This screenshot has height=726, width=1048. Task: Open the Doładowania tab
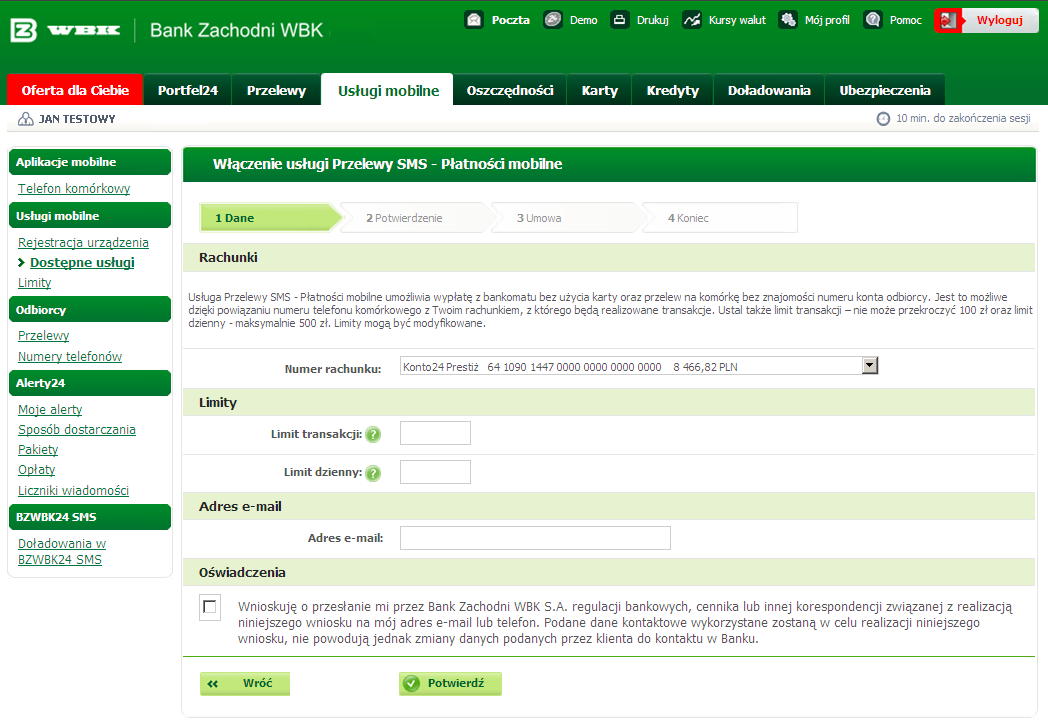(769, 90)
